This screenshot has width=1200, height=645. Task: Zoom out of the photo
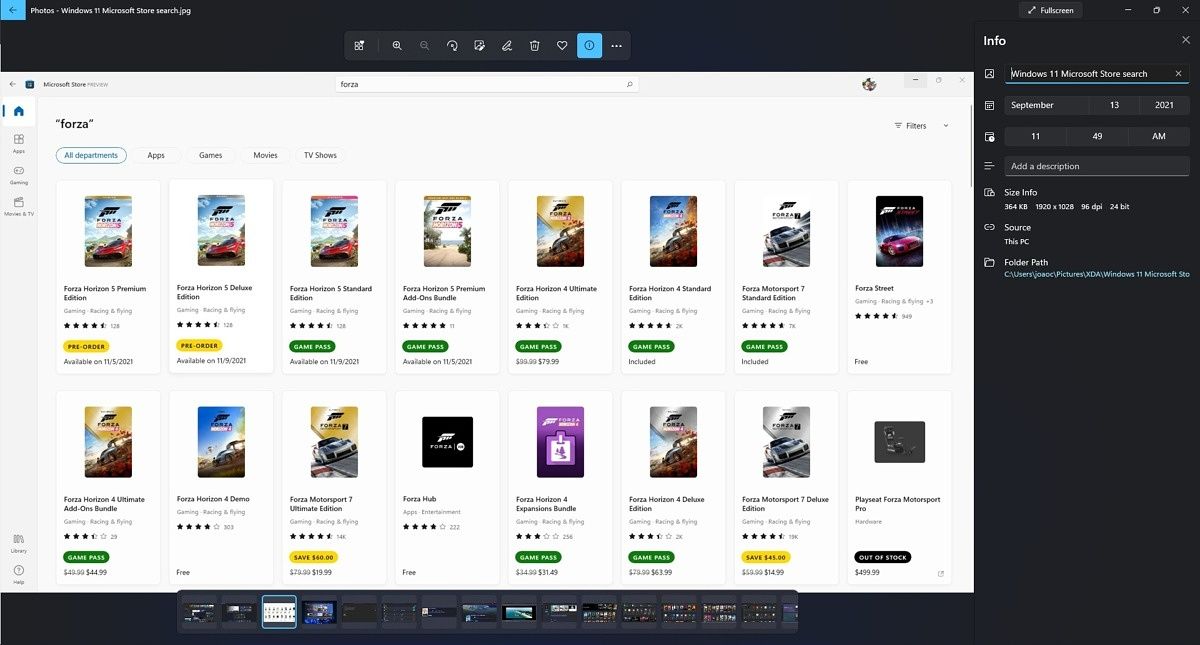point(424,45)
